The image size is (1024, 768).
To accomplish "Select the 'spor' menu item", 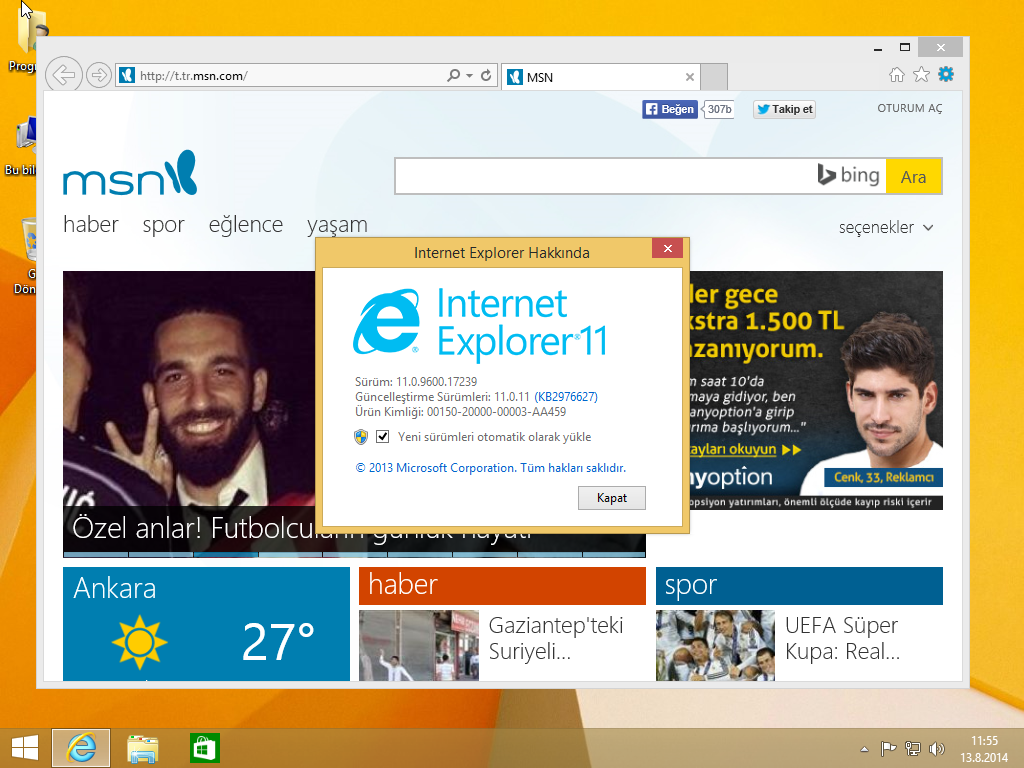I will click(163, 225).
